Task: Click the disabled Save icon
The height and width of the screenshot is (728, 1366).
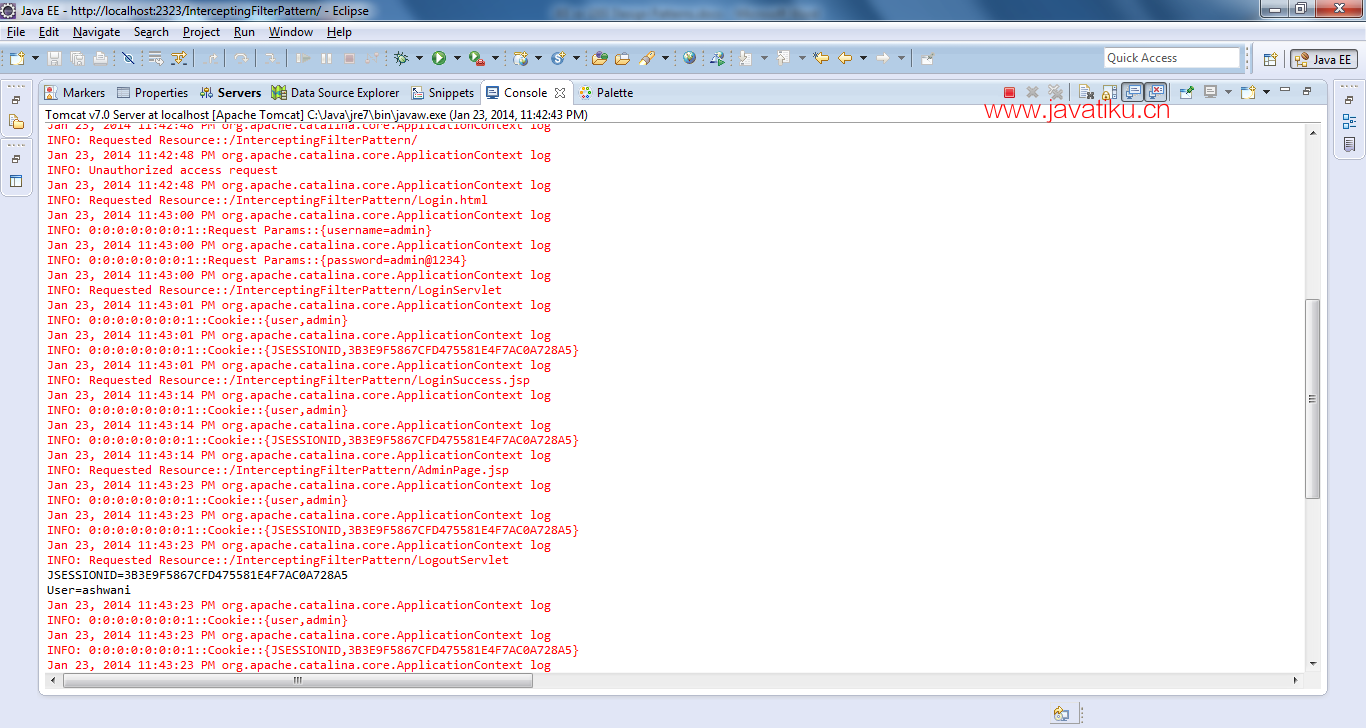Action: coord(54,58)
